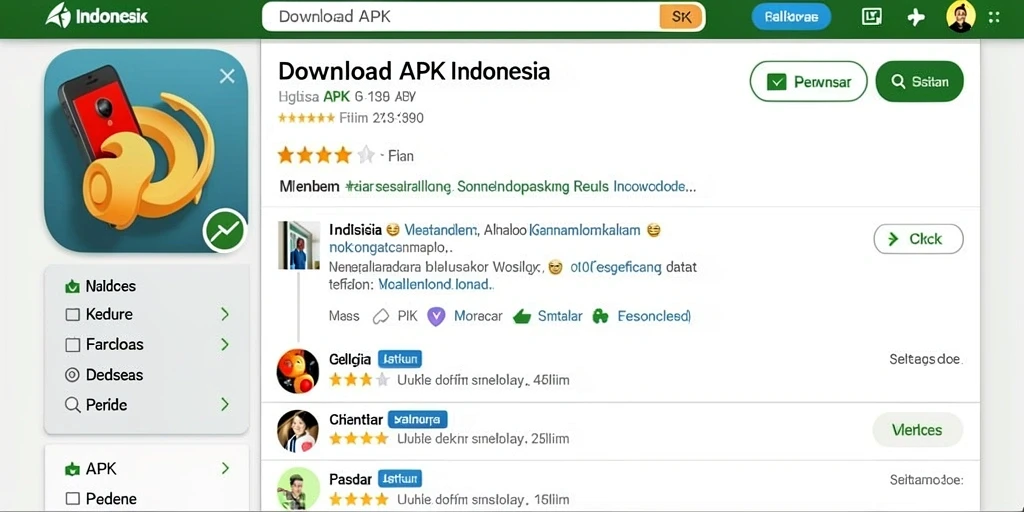Select the Dedseas radio option
This screenshot has width=1024, height=512.
(x=72, y=375)
